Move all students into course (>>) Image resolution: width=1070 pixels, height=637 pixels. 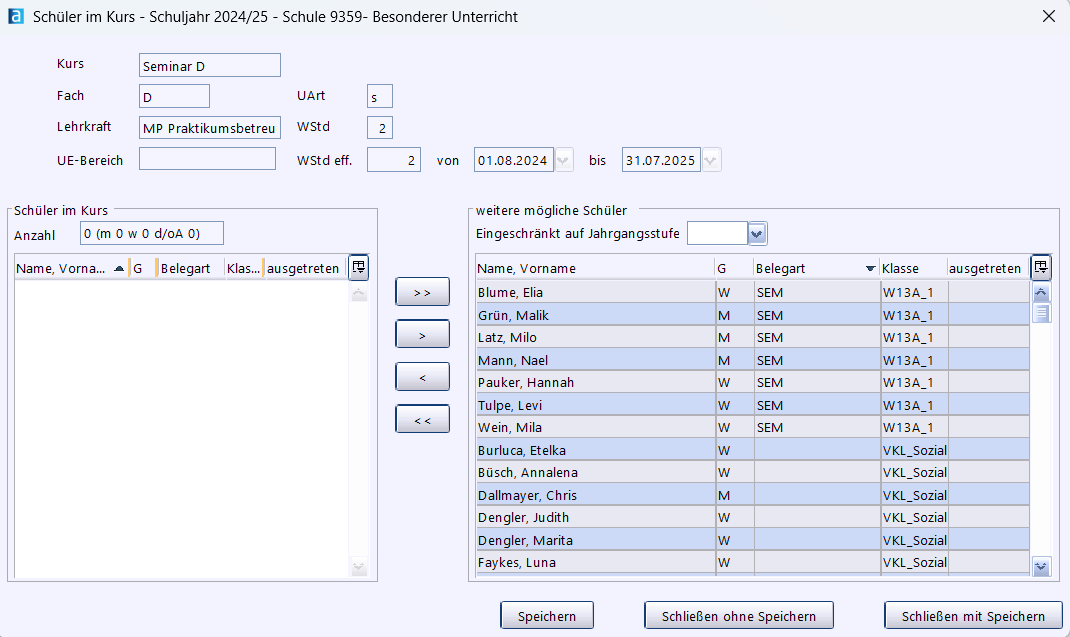pyautogui.click(x=422, y=292)
